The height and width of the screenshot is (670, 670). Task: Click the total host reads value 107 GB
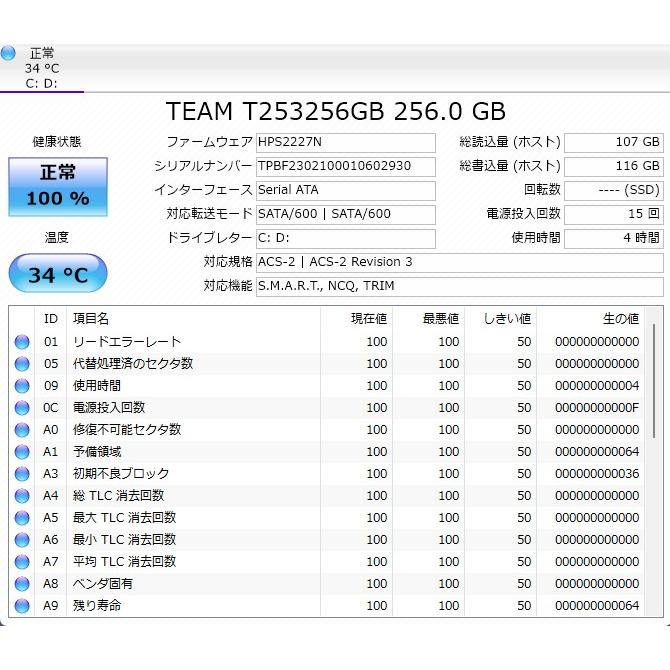(614, 142)
